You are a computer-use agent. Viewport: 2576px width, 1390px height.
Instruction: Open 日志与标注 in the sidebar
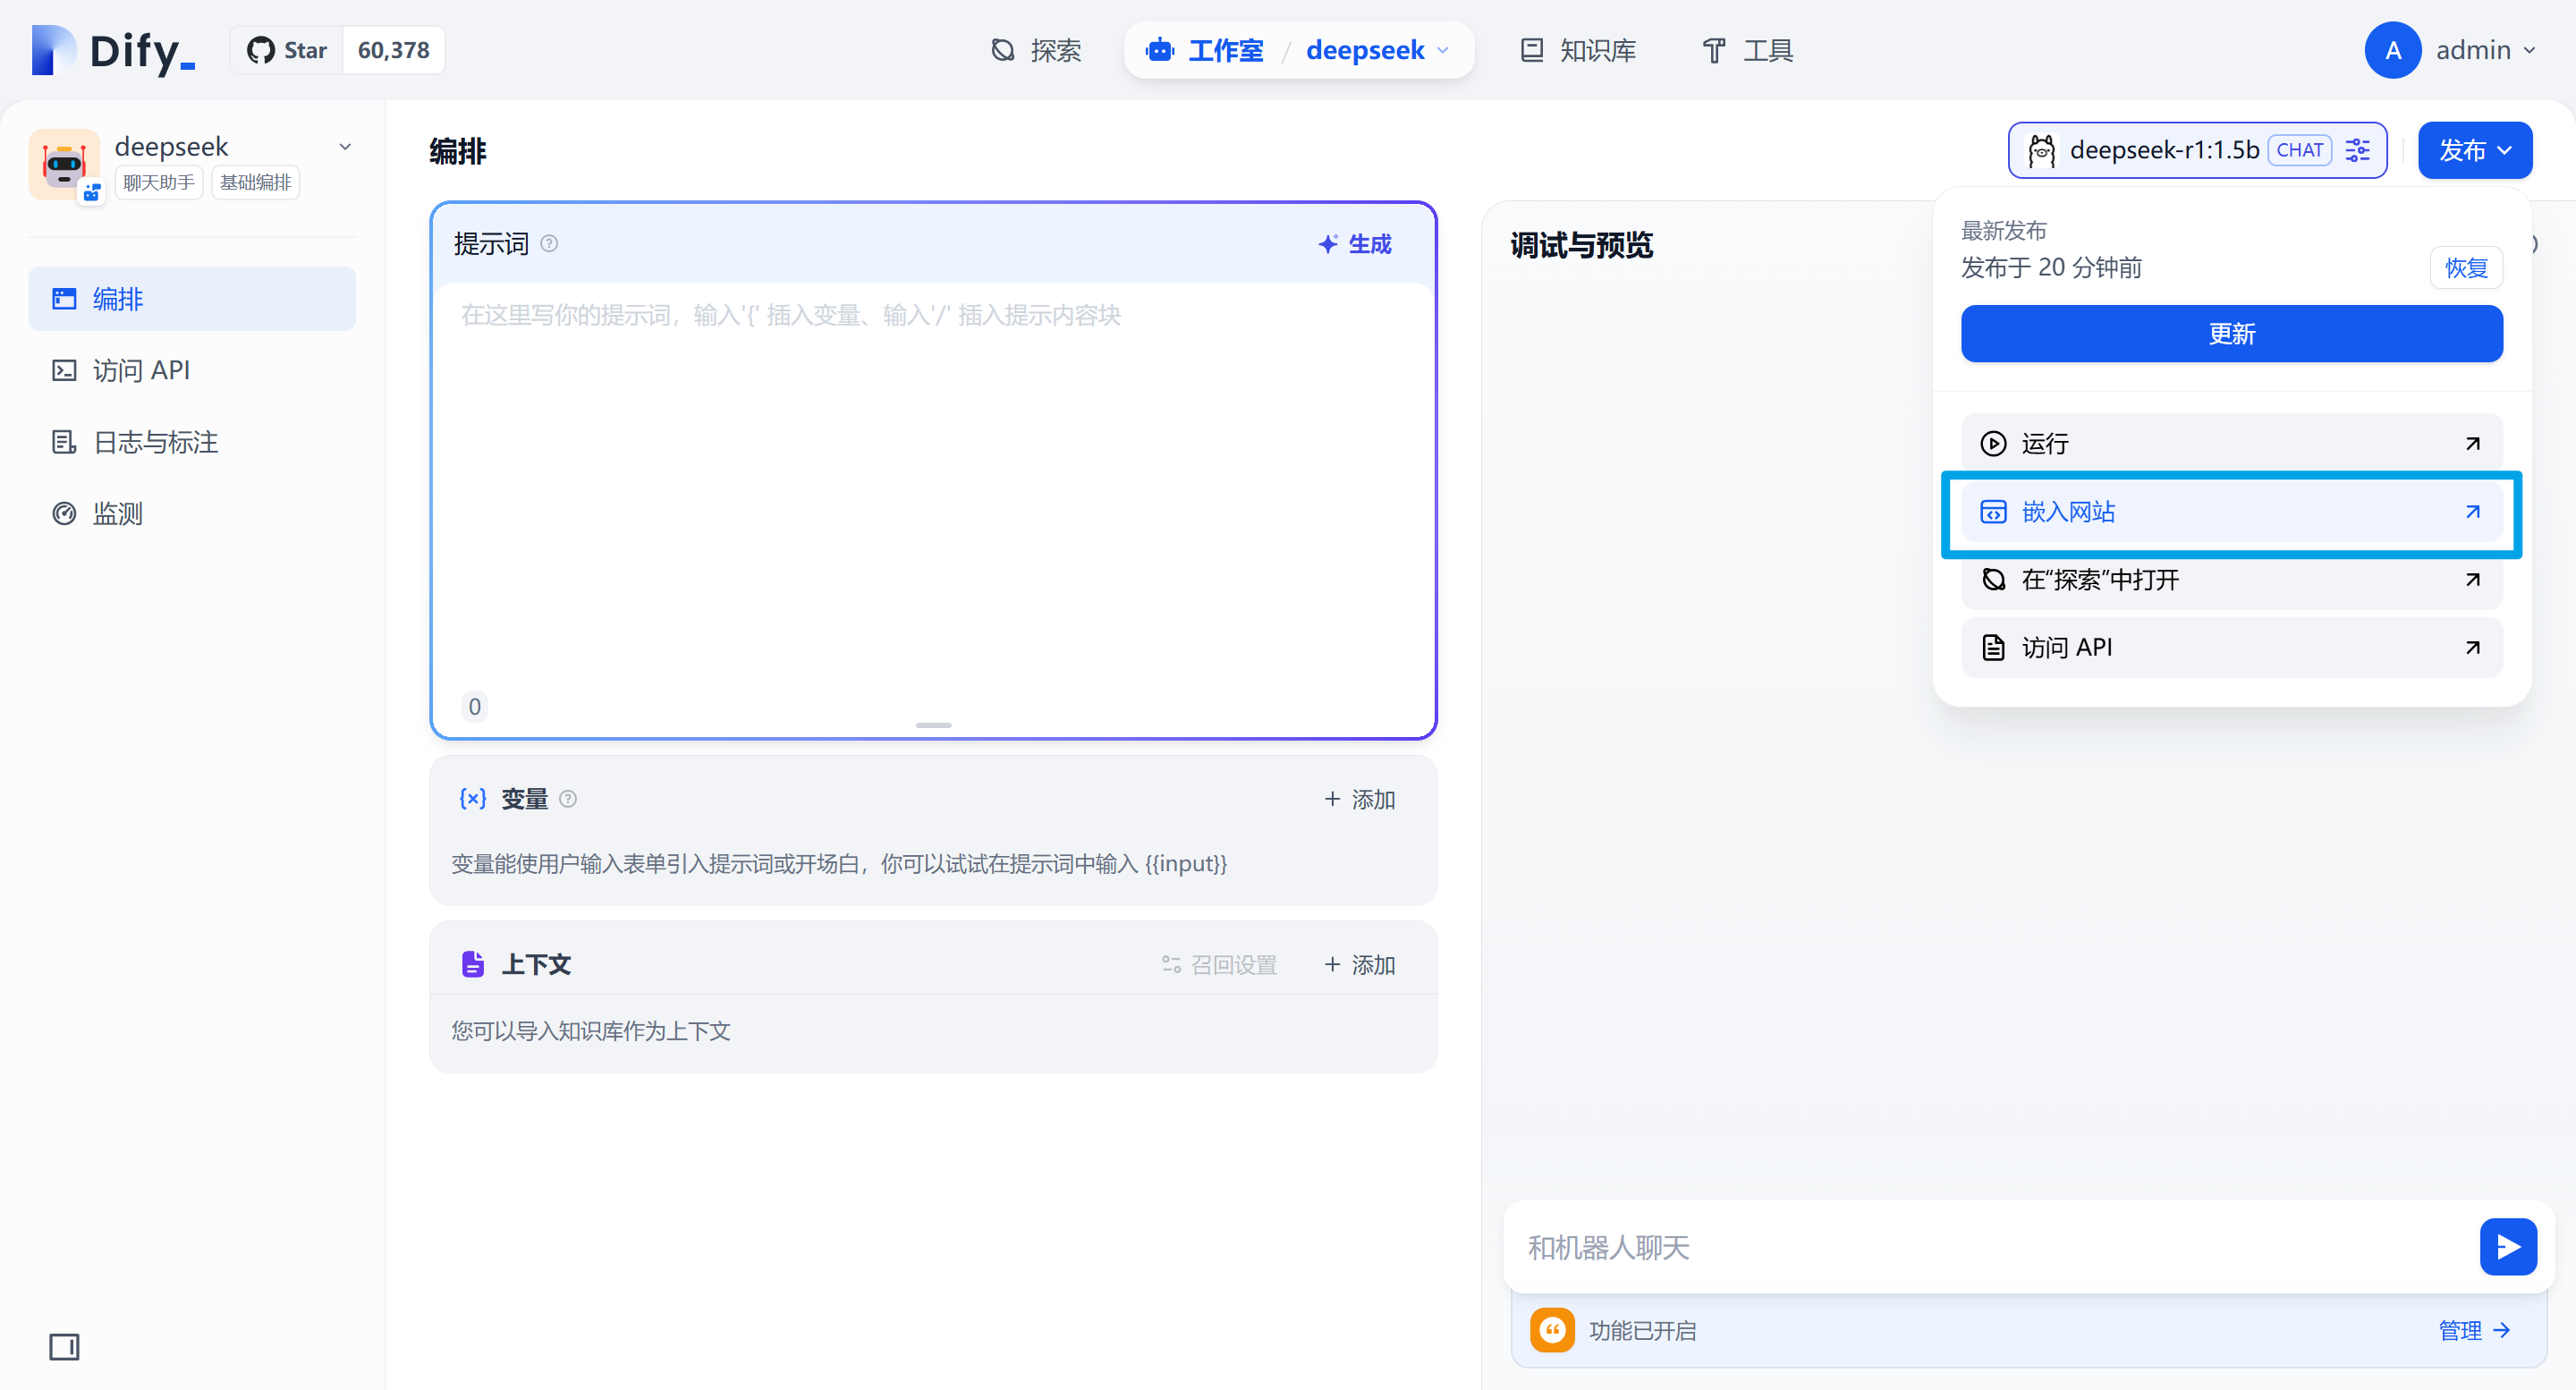pos(155,442)
